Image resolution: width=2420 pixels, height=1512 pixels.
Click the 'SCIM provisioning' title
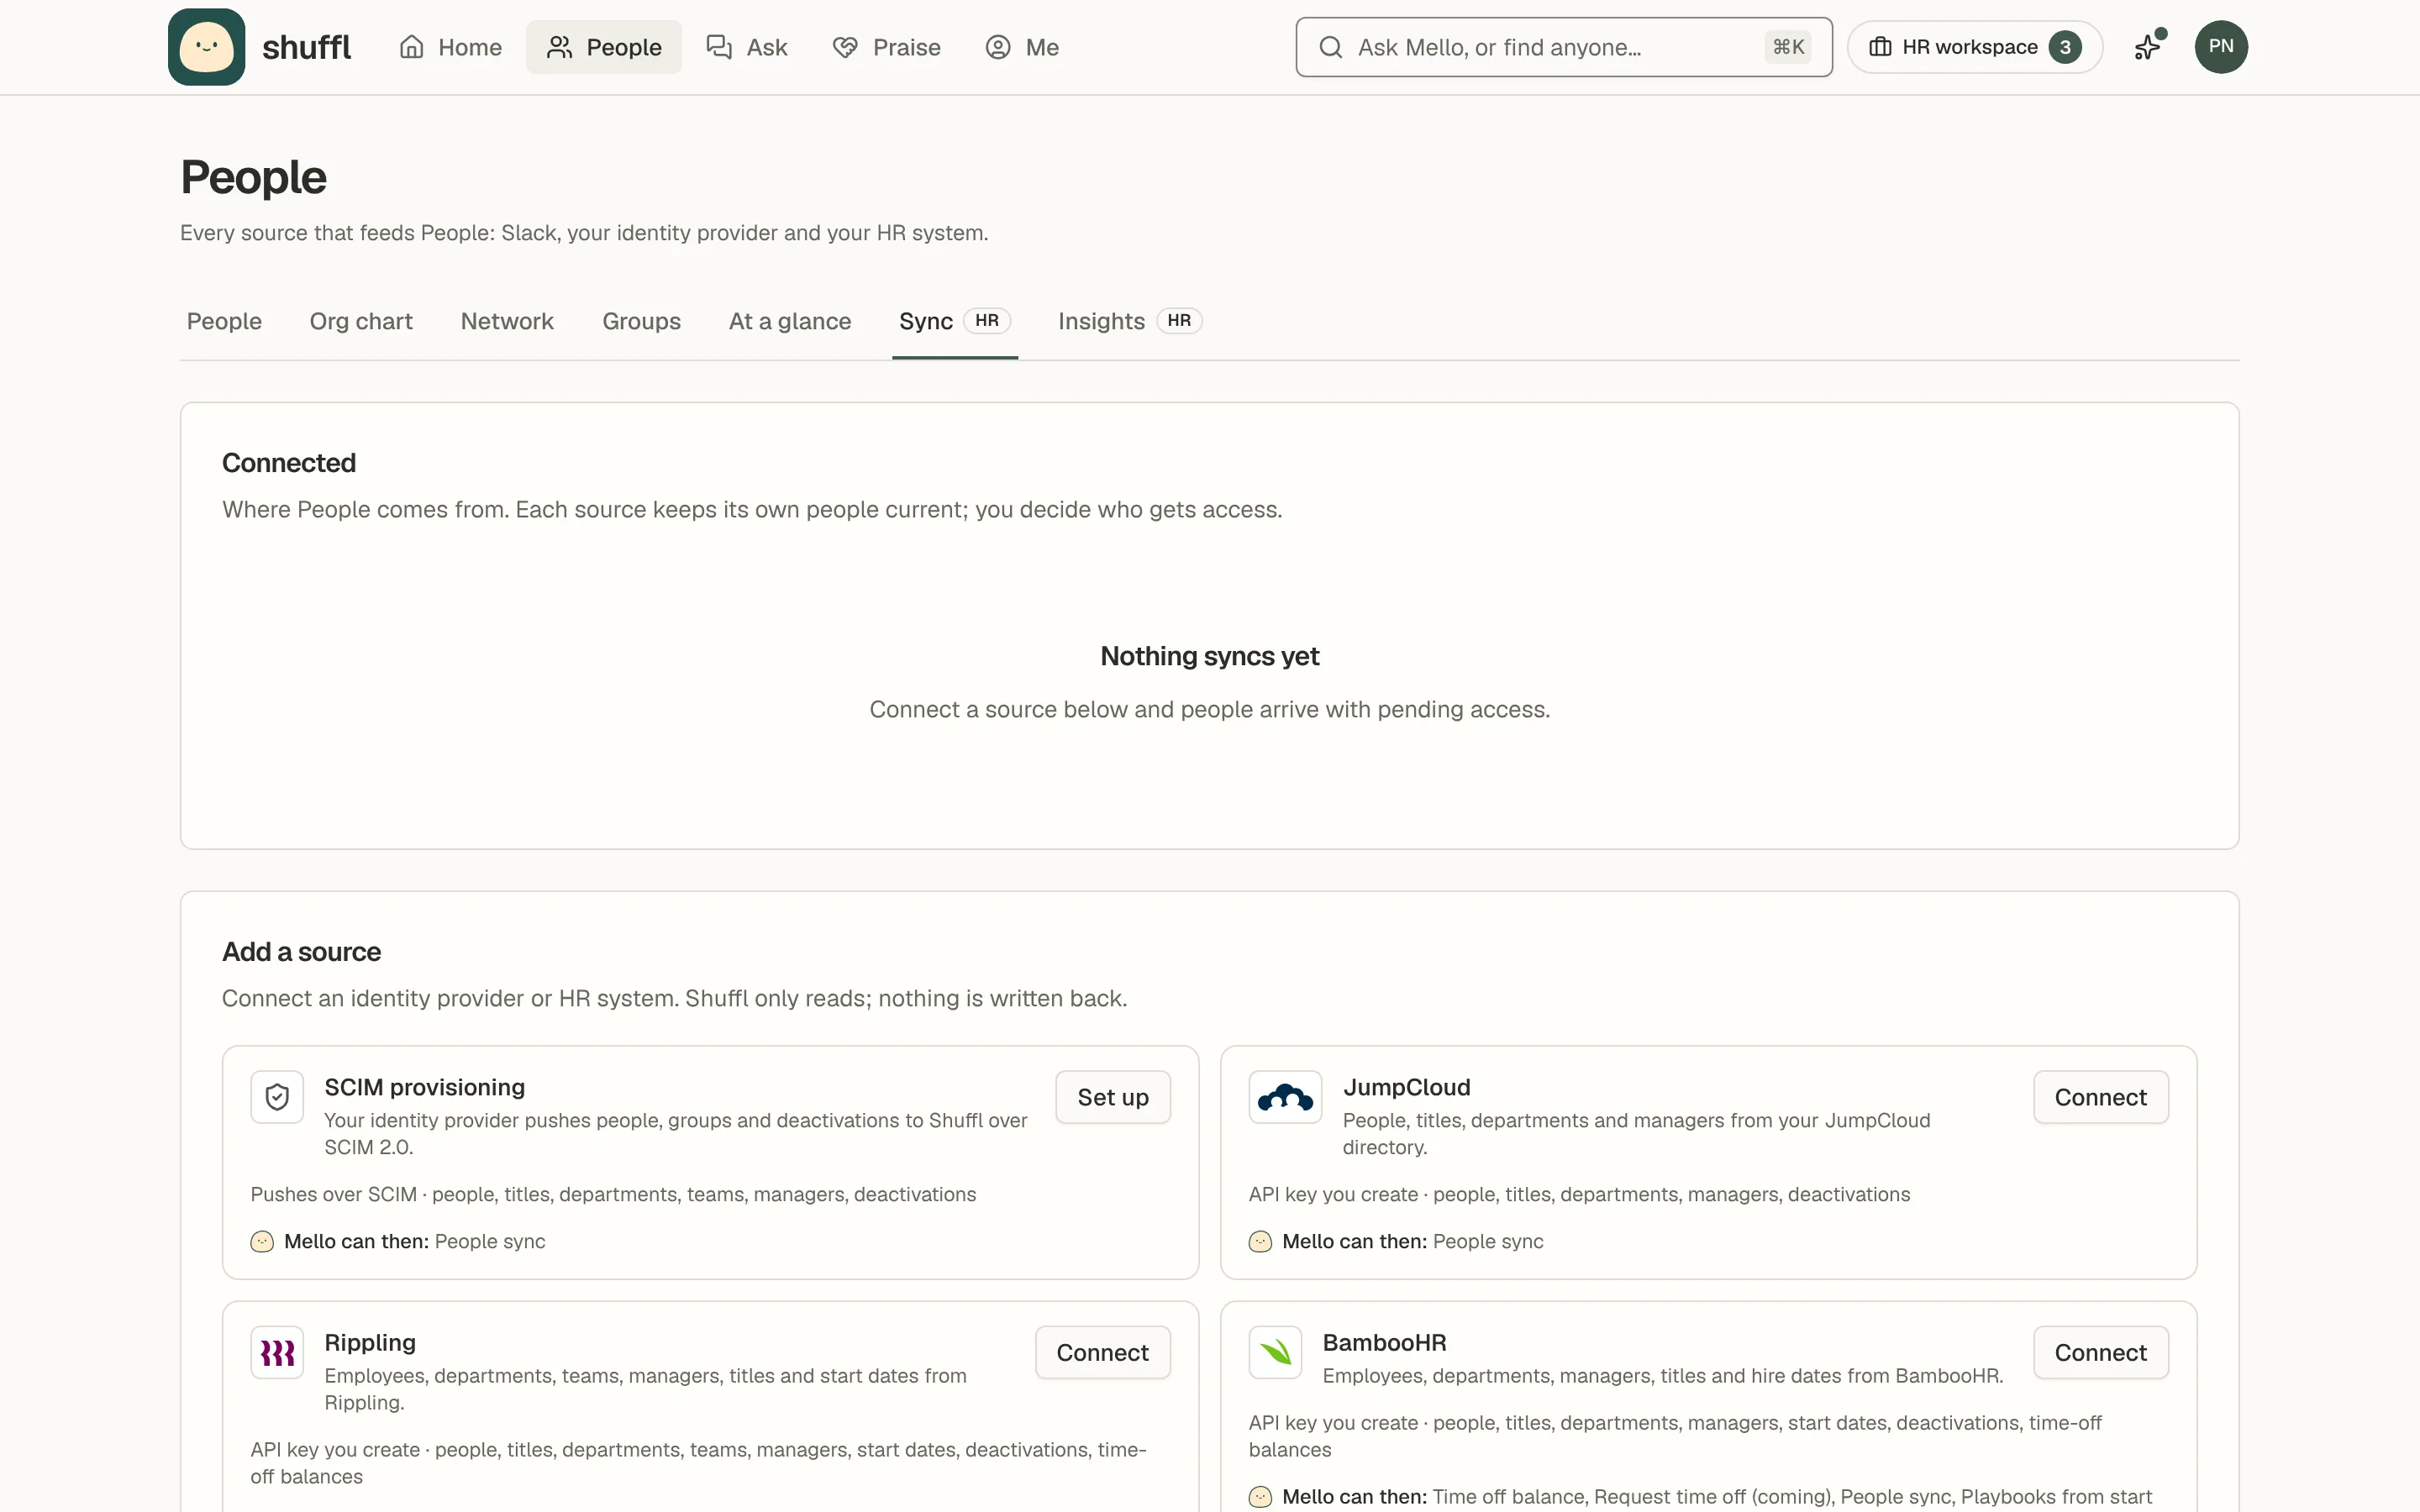coord(424,1087)
